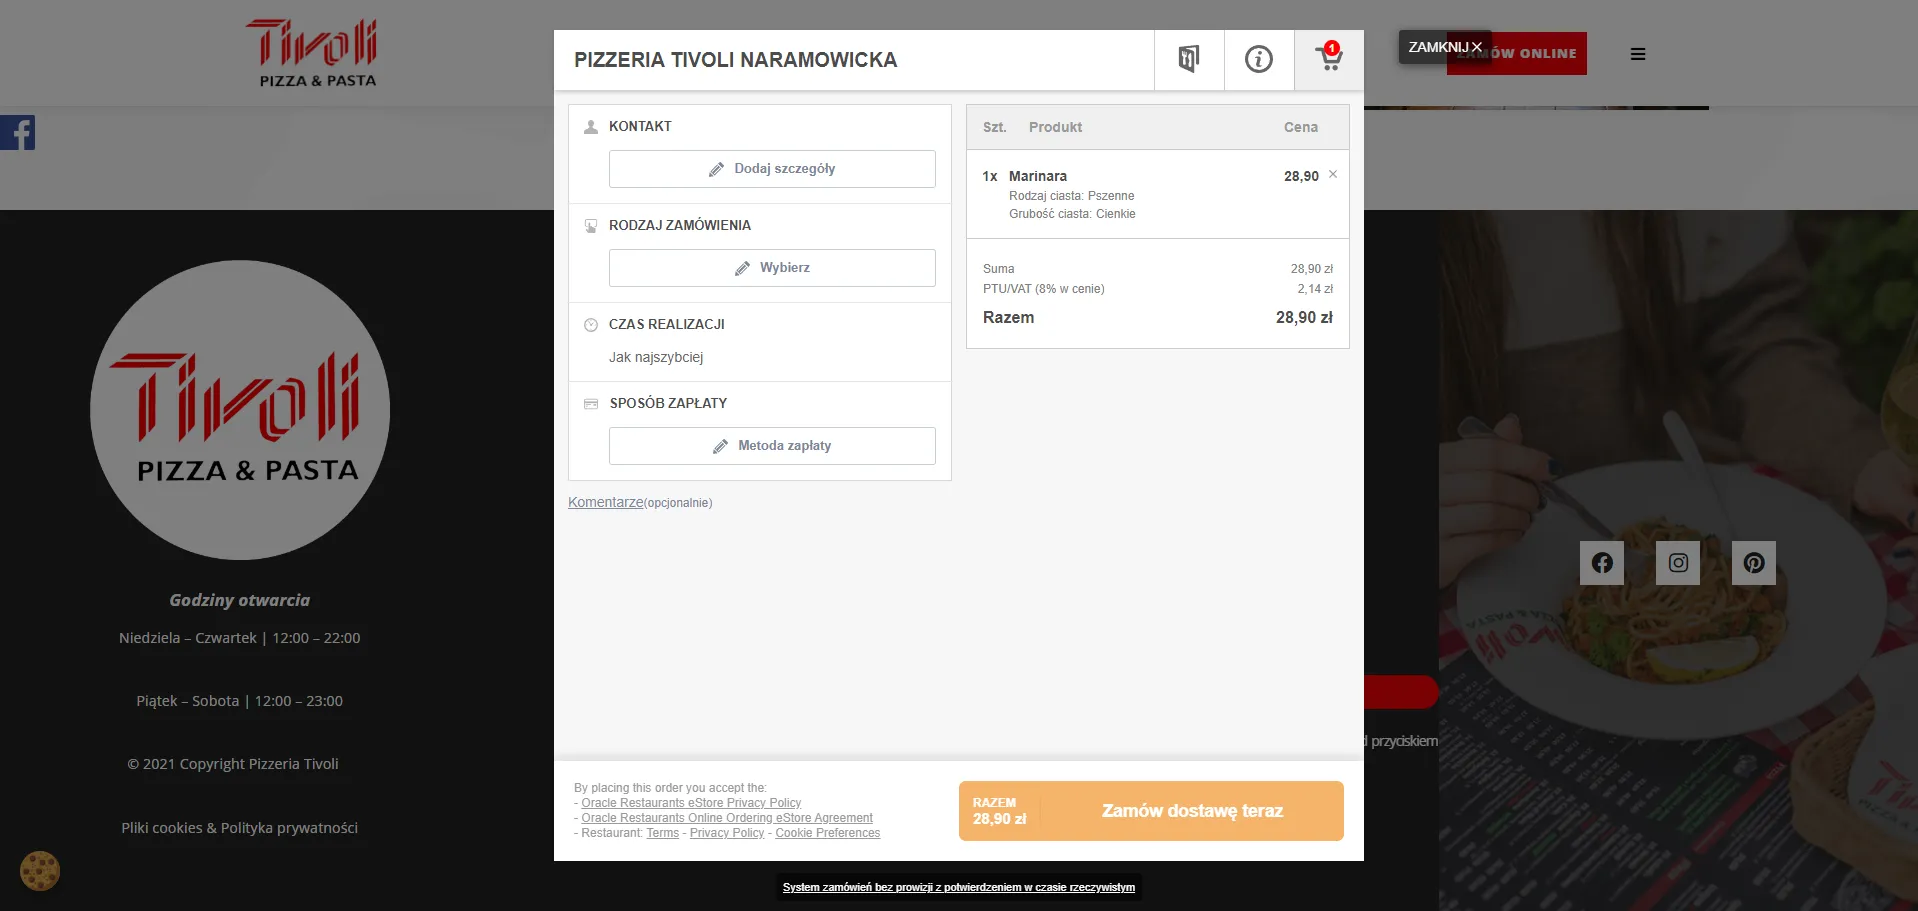Open Oracle Restaurants eStore Privacy Policy
Screen dimensions: 1918x911
691,803
